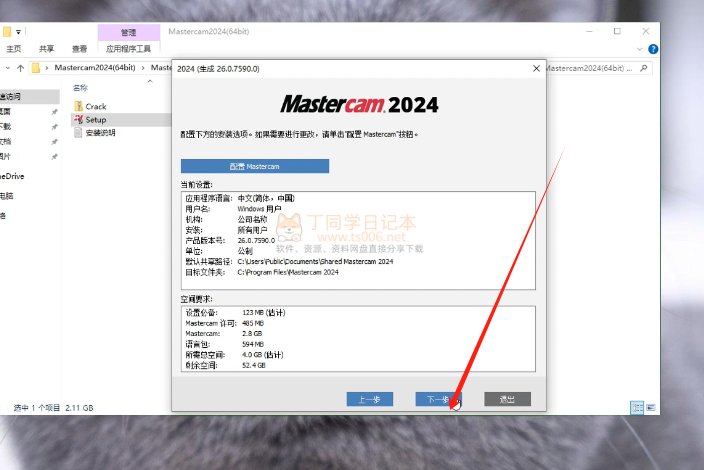704x470 pixels.
Task: Select the Setup application file
Action: coord(91,119)
